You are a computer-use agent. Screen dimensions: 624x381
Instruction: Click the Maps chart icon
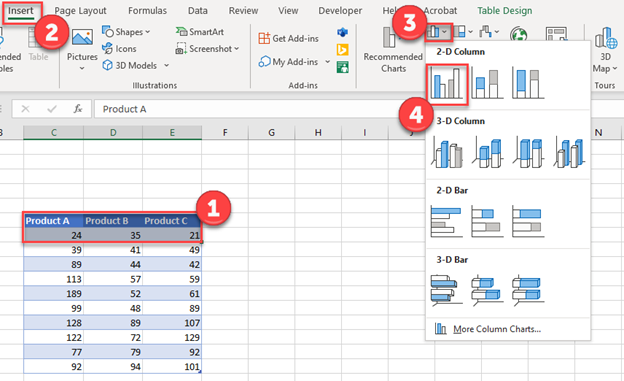[519, 34]
